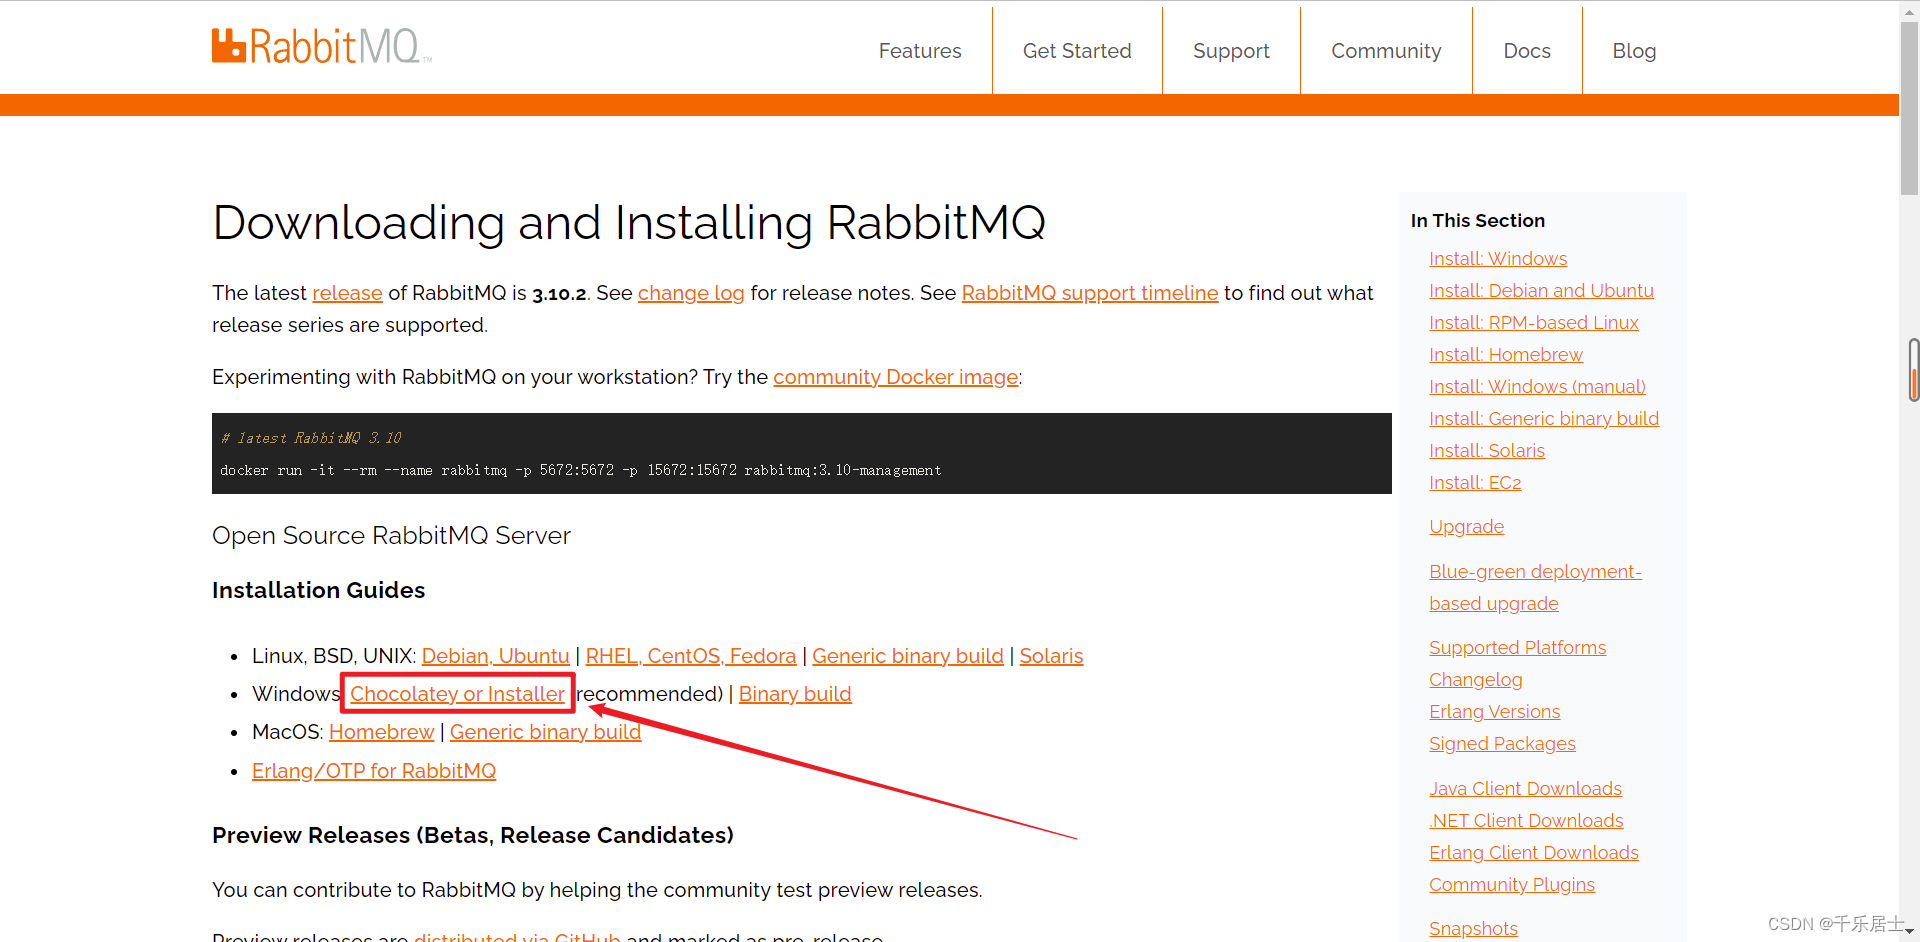Open Erlang Client Downloads link
1920x942 pixels.
1534,853
